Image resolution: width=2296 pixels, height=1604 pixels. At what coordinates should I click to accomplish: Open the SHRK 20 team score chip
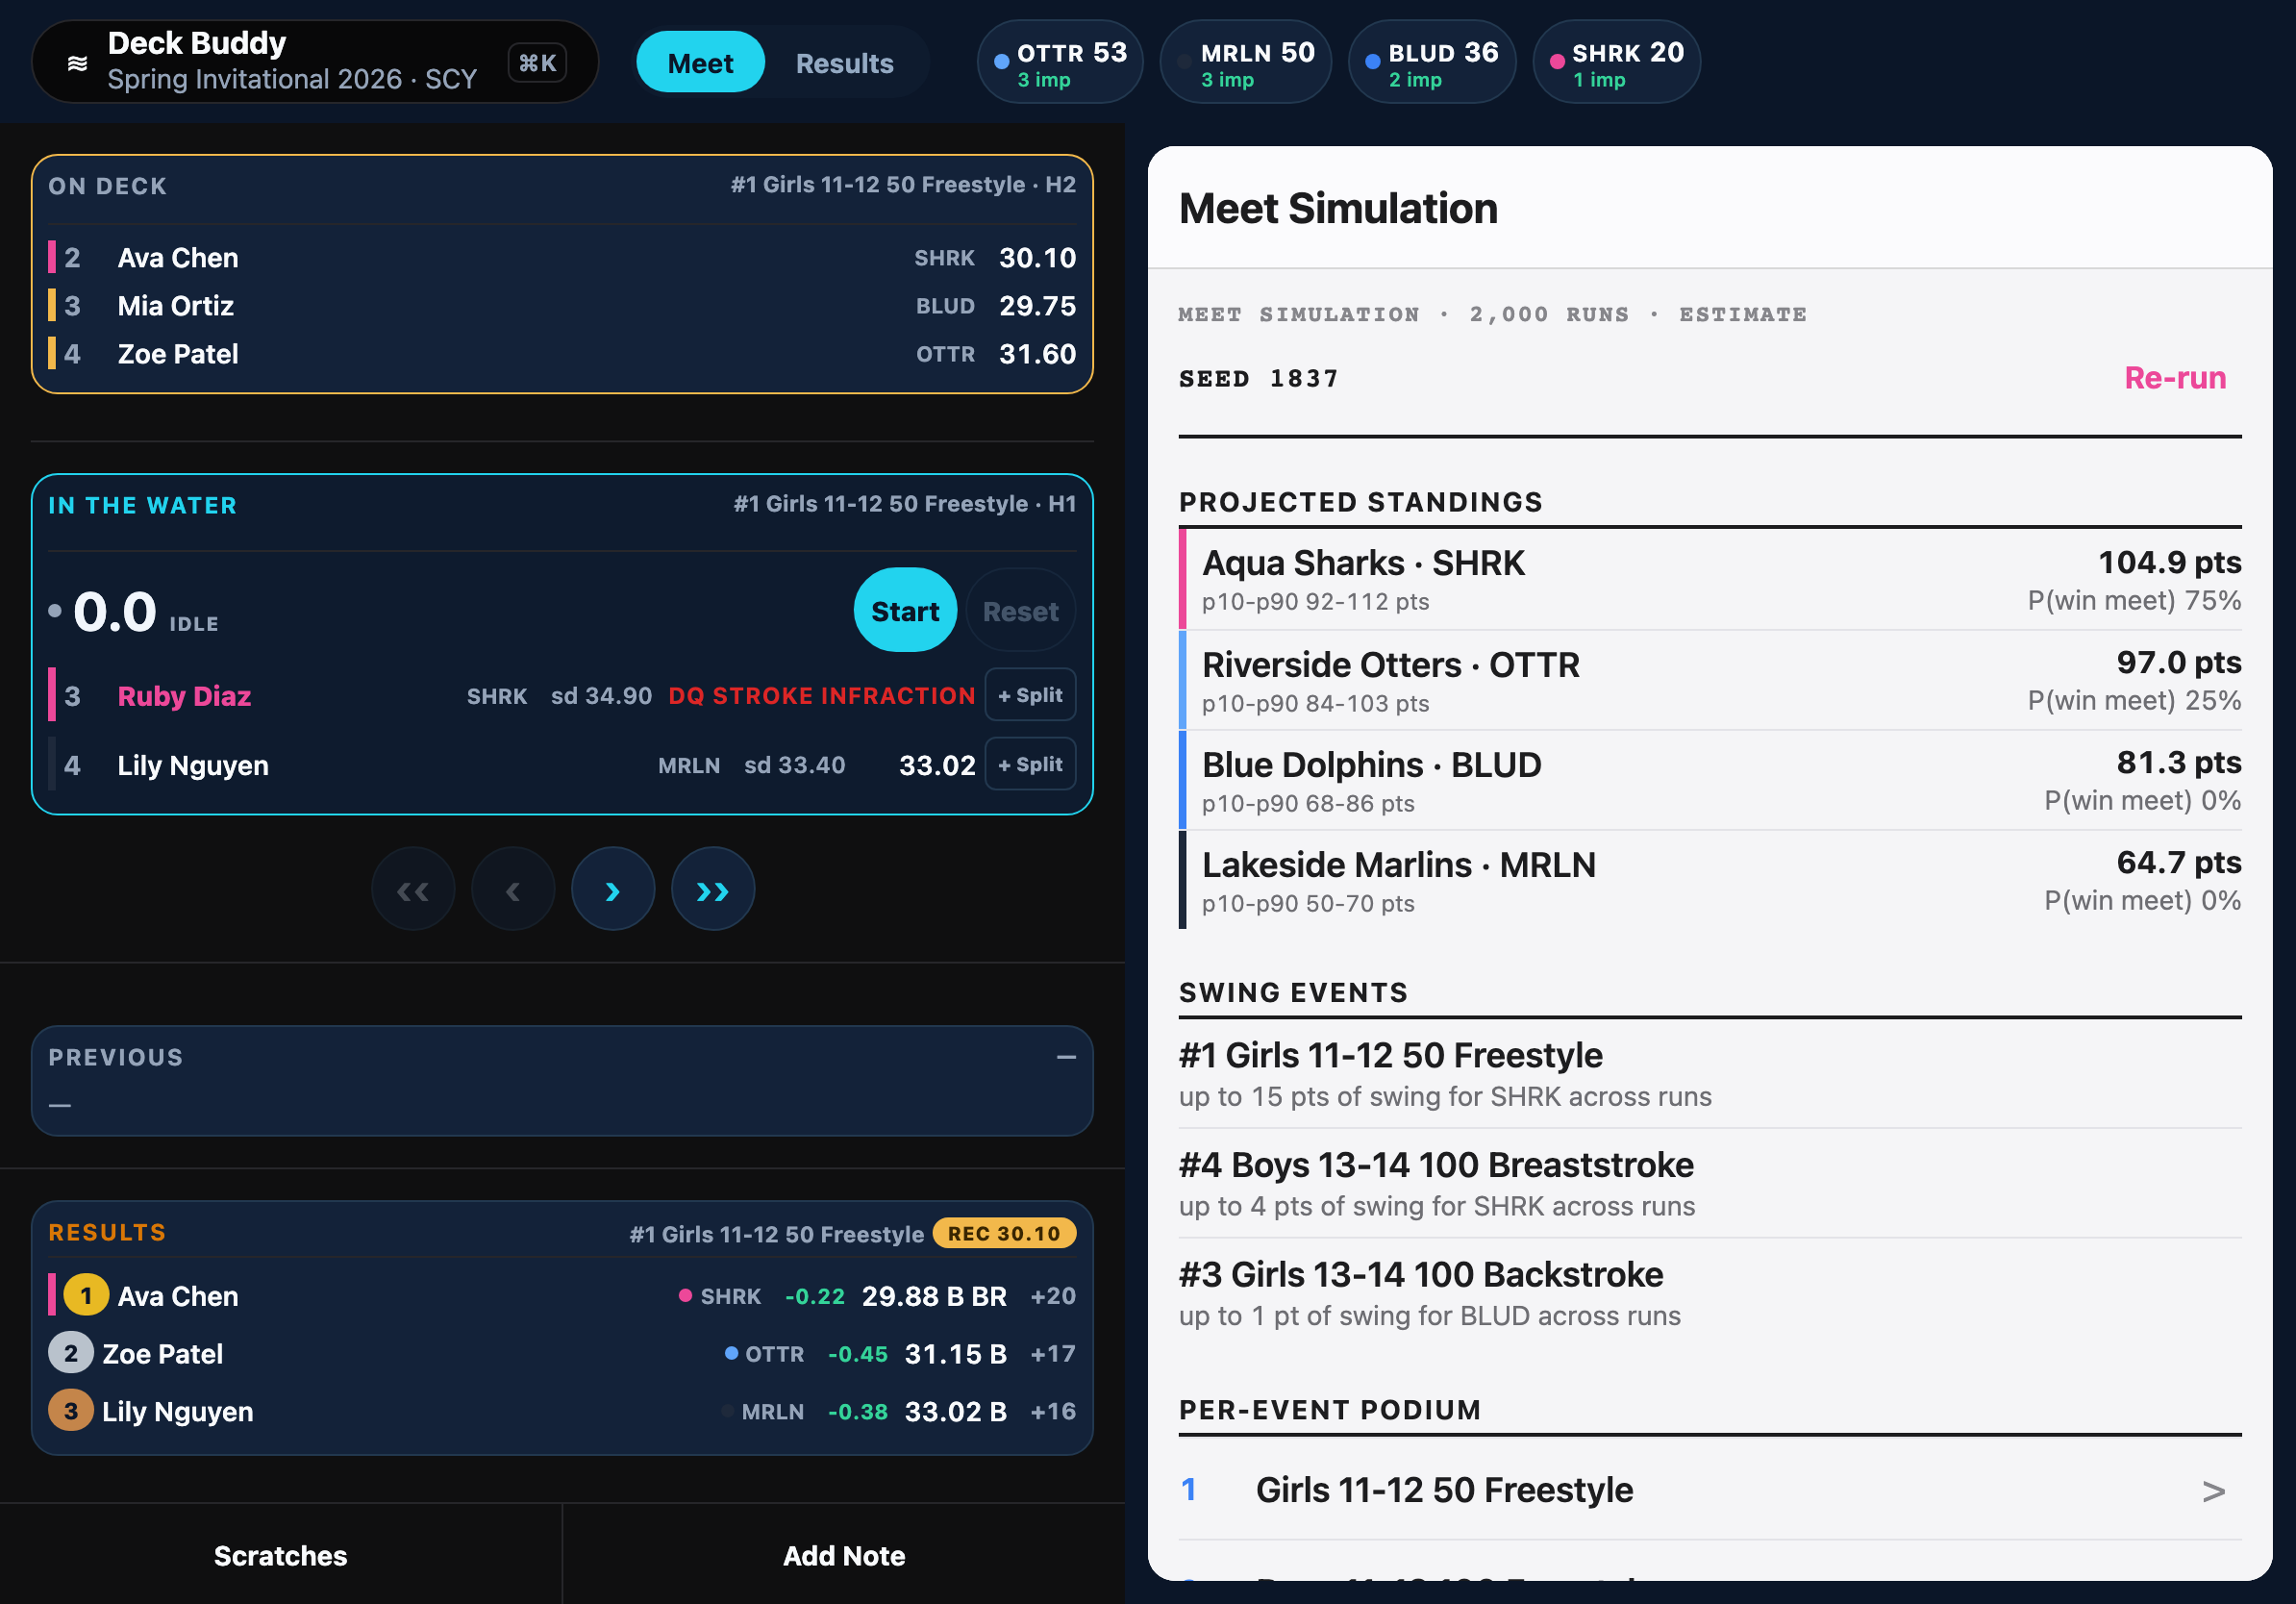1617,63
